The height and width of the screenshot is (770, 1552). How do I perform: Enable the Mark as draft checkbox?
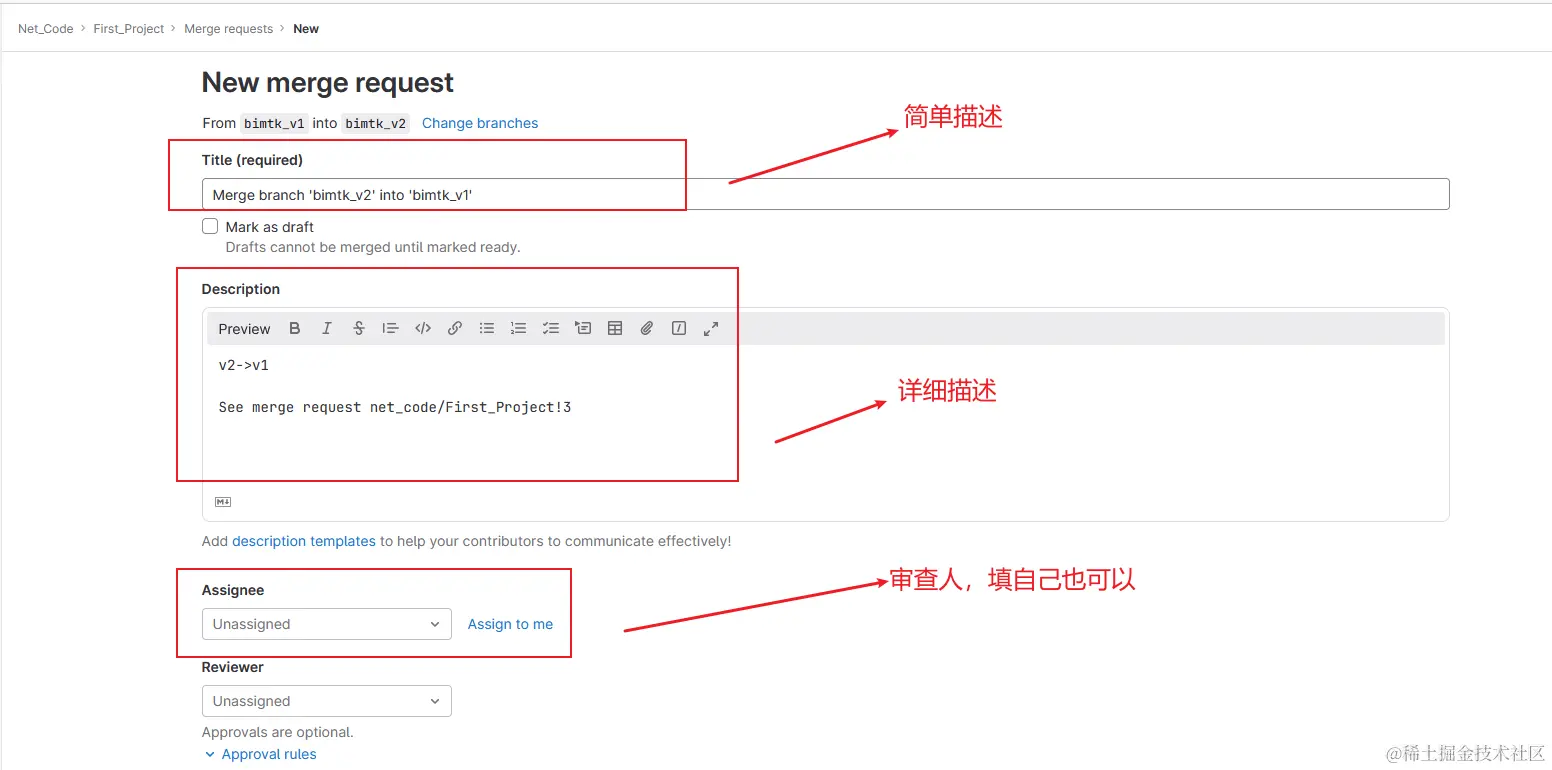click(x=210, y=226)
